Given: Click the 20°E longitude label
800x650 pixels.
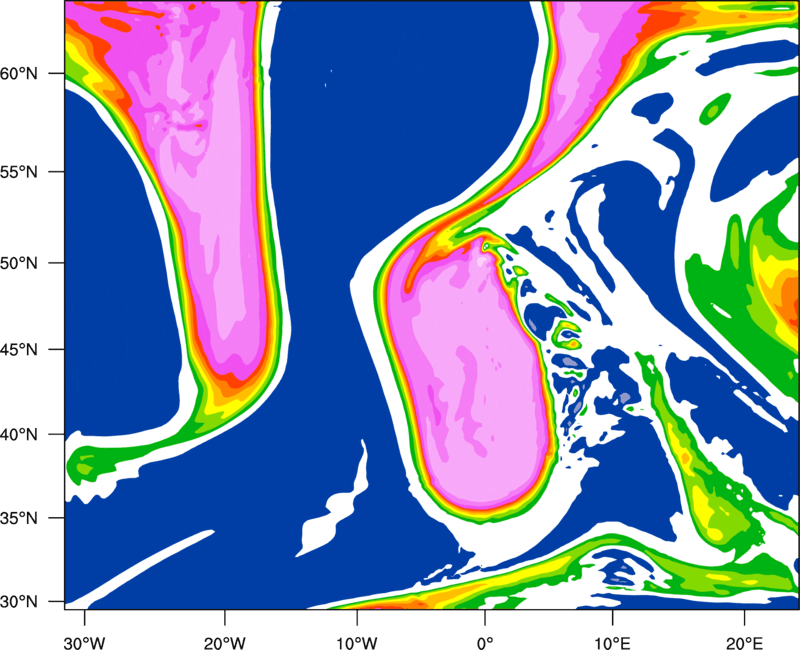Looking at the screenshot, I should [744, 643].
